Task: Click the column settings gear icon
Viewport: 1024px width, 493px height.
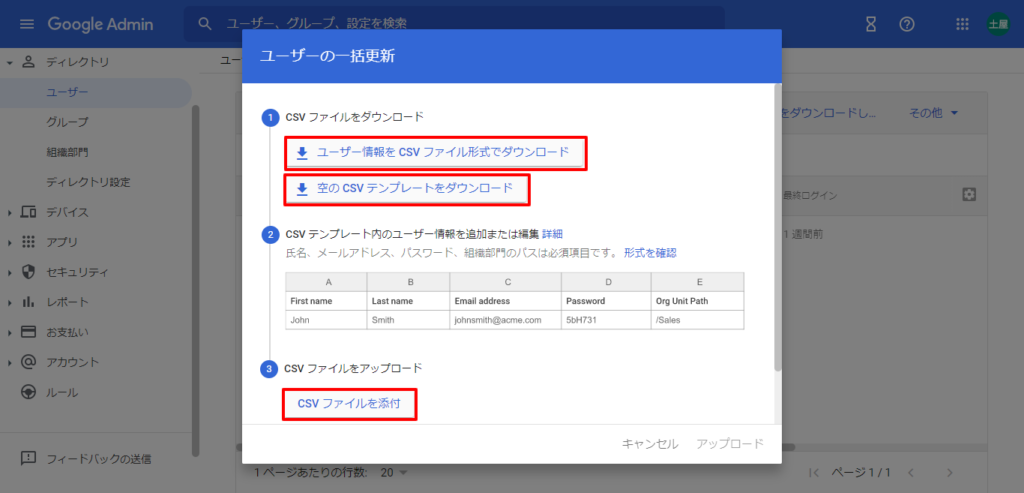Action: pos(968,194)
